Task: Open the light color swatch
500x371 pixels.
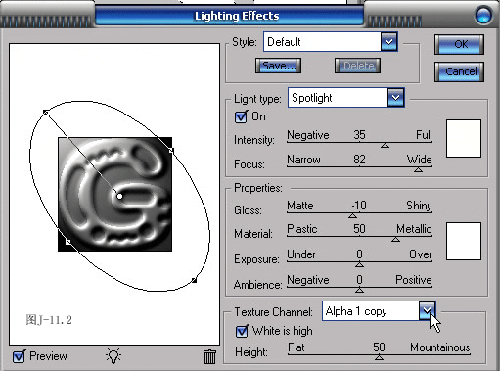Action: coord(463,138)
